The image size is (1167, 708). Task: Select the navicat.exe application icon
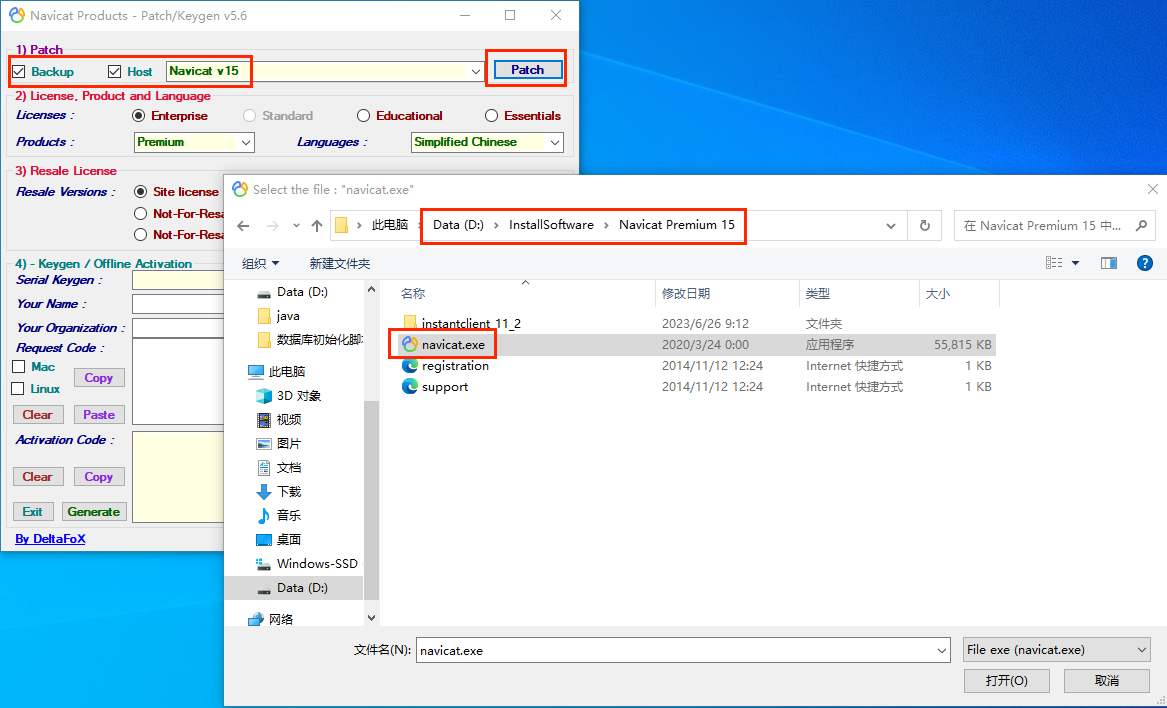click(x=409, y=344)
